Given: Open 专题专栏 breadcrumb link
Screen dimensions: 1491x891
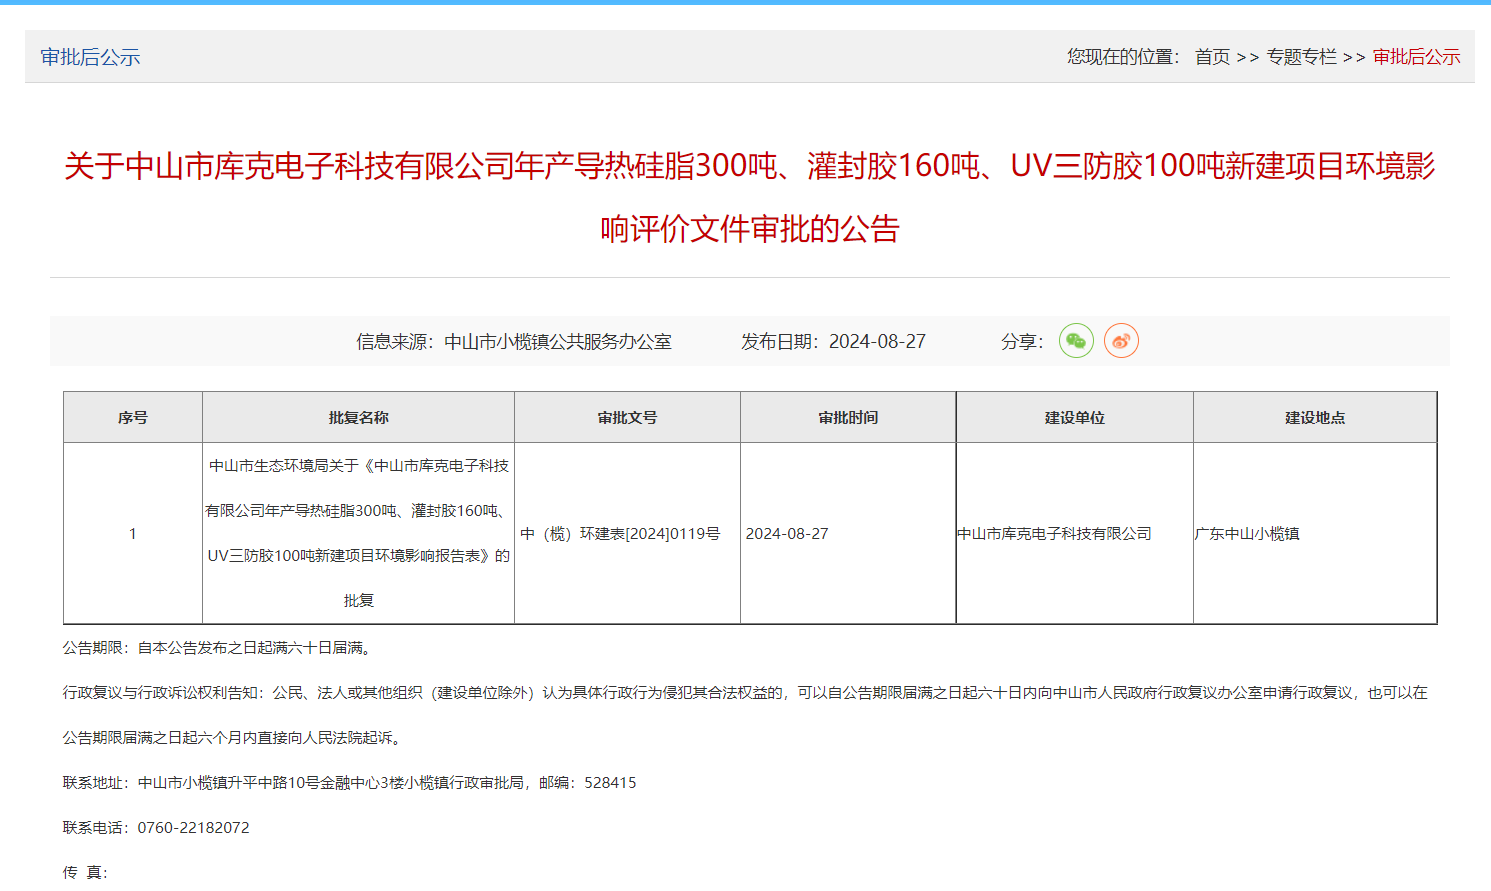Looking at the screenshot, I should coord(1301,57).
